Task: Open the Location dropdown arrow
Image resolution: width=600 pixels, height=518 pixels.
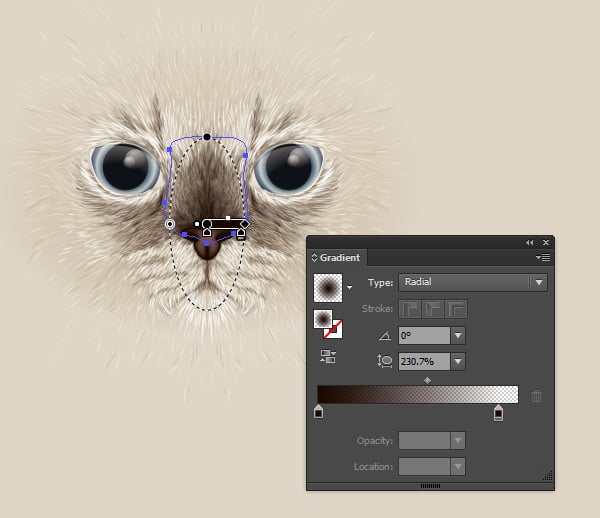Action: pos(458,467)
